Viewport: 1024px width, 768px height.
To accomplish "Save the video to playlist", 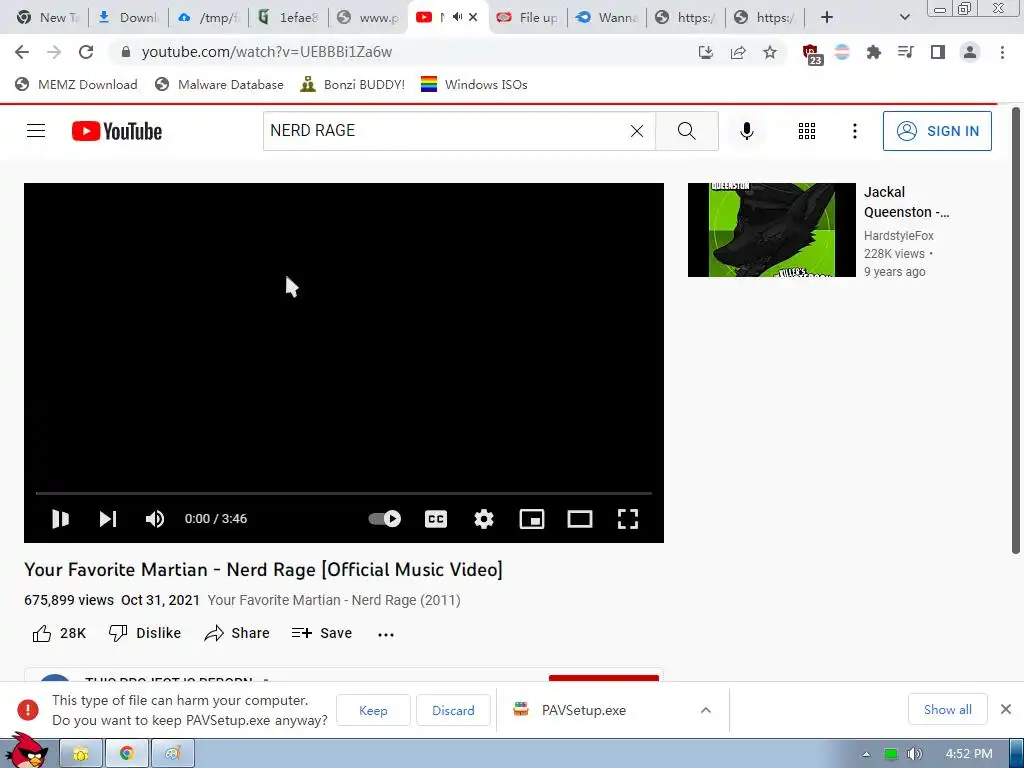I will pos(321,633).
